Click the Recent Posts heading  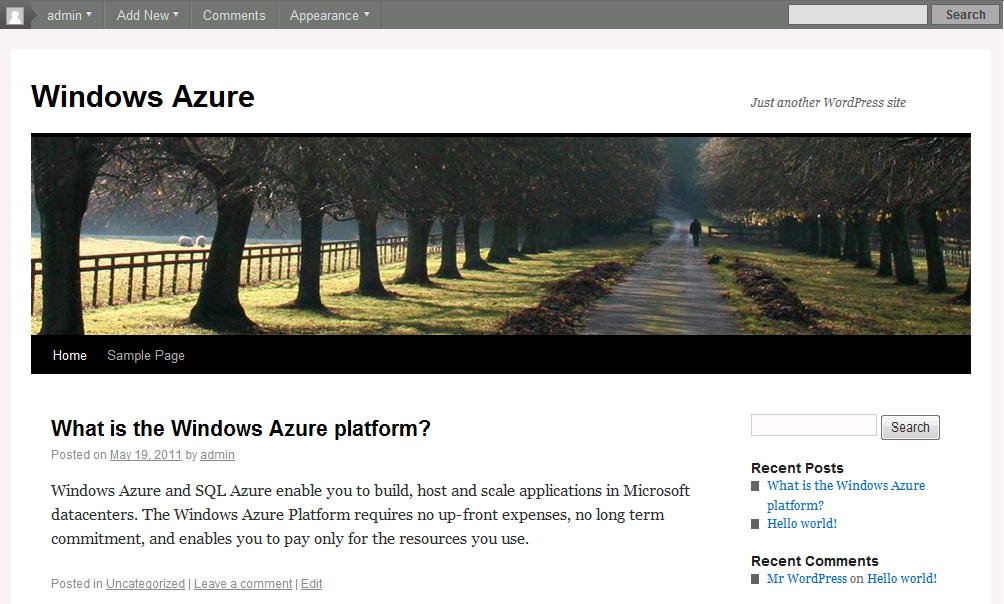click(x=797, y=468)
